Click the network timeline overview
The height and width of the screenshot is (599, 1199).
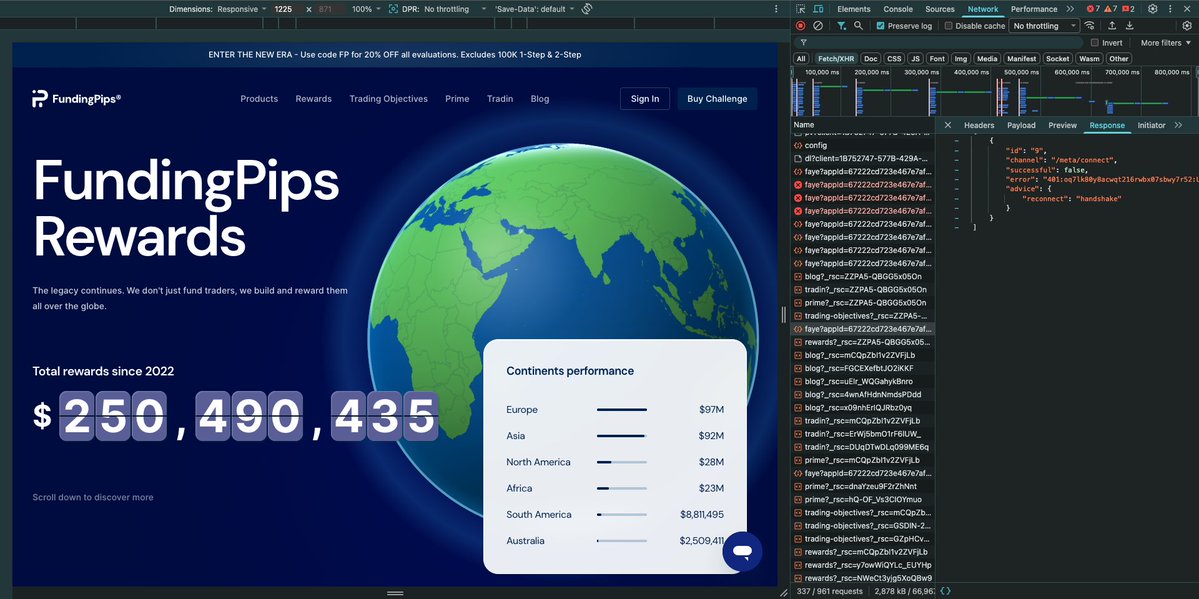[994, 90]
